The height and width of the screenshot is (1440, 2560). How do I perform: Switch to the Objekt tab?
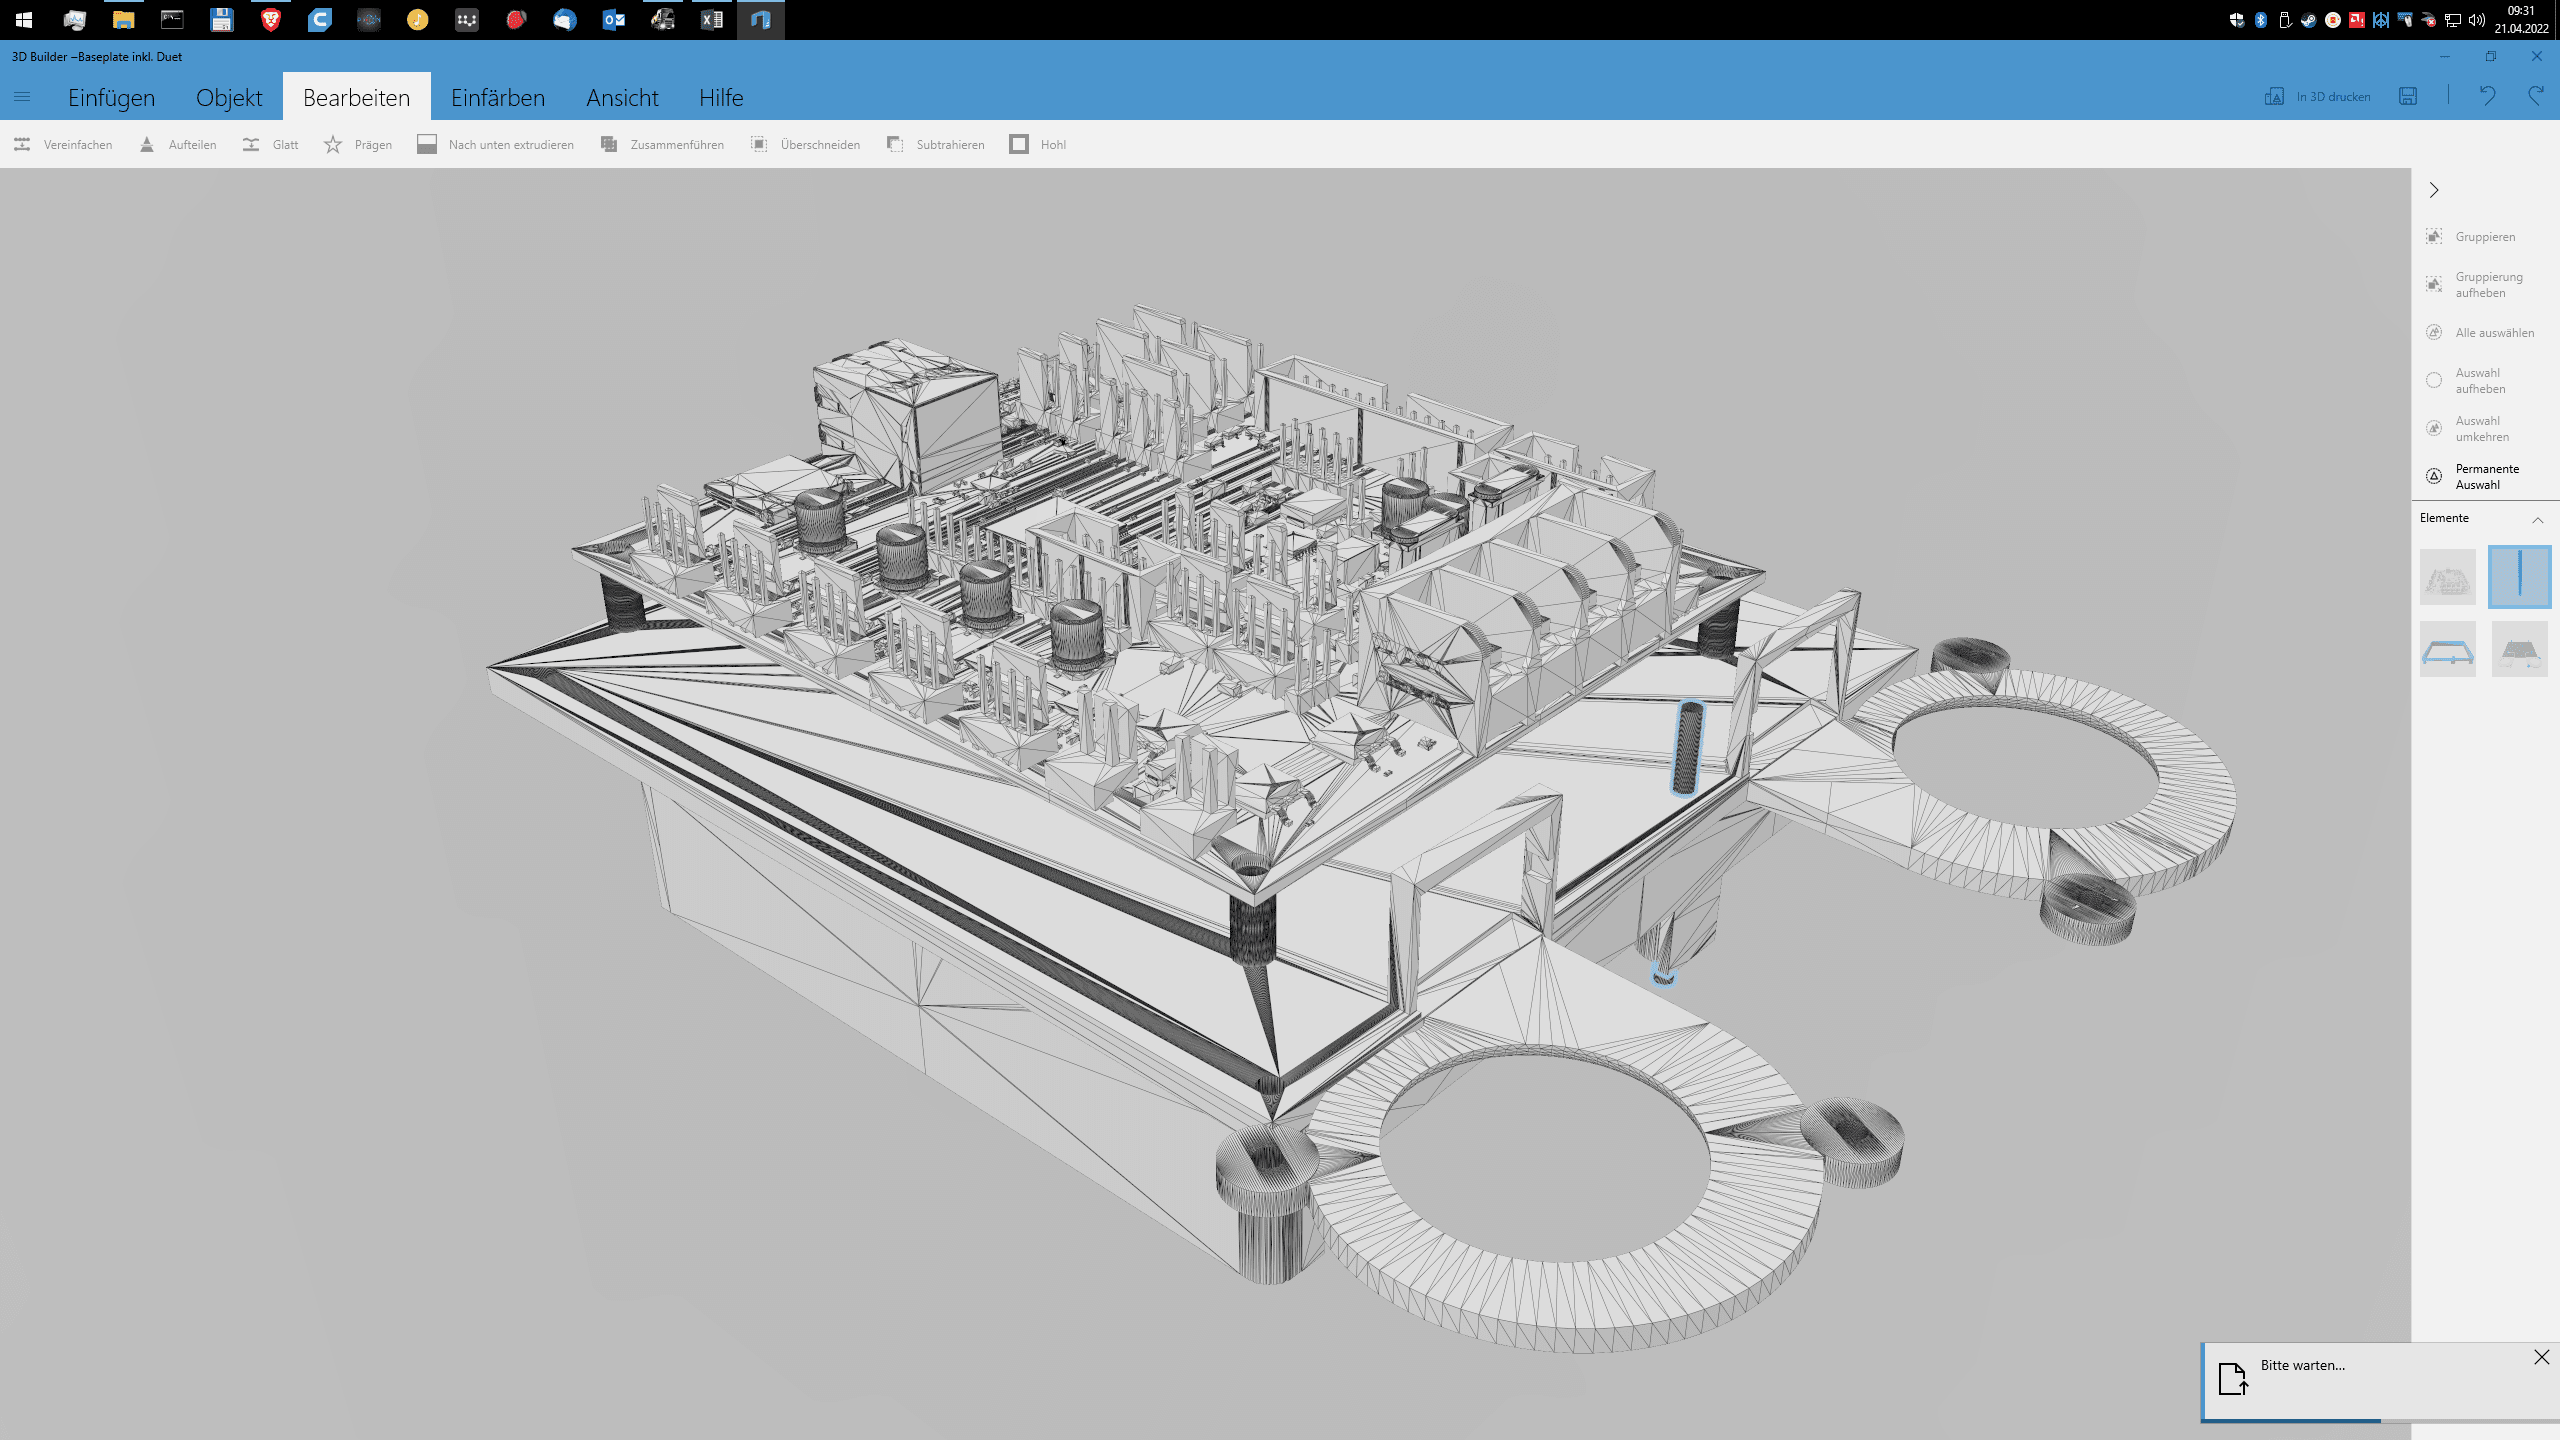pyautogui.click(x=229, y=97)
